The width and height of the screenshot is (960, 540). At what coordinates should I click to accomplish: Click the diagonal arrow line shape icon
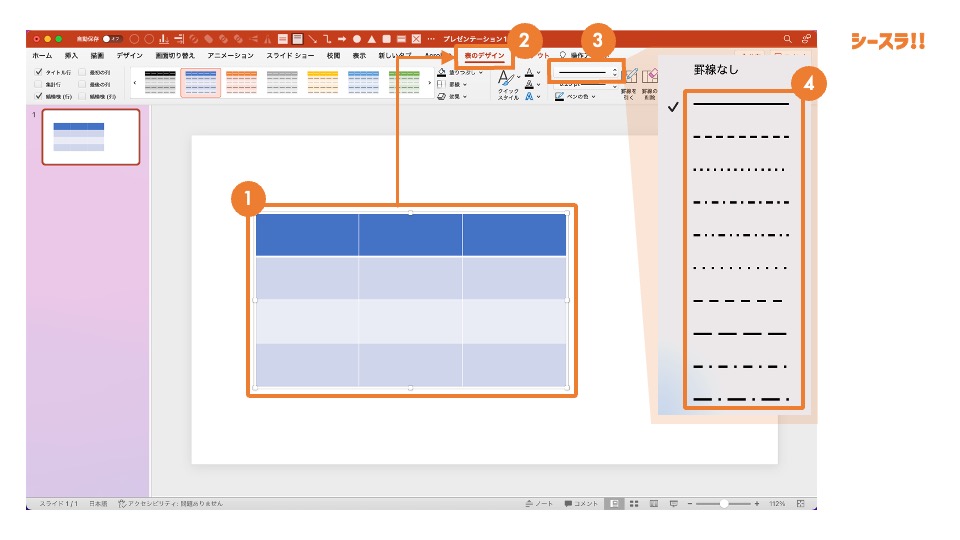pyautogui.click(x=313, y=39)
